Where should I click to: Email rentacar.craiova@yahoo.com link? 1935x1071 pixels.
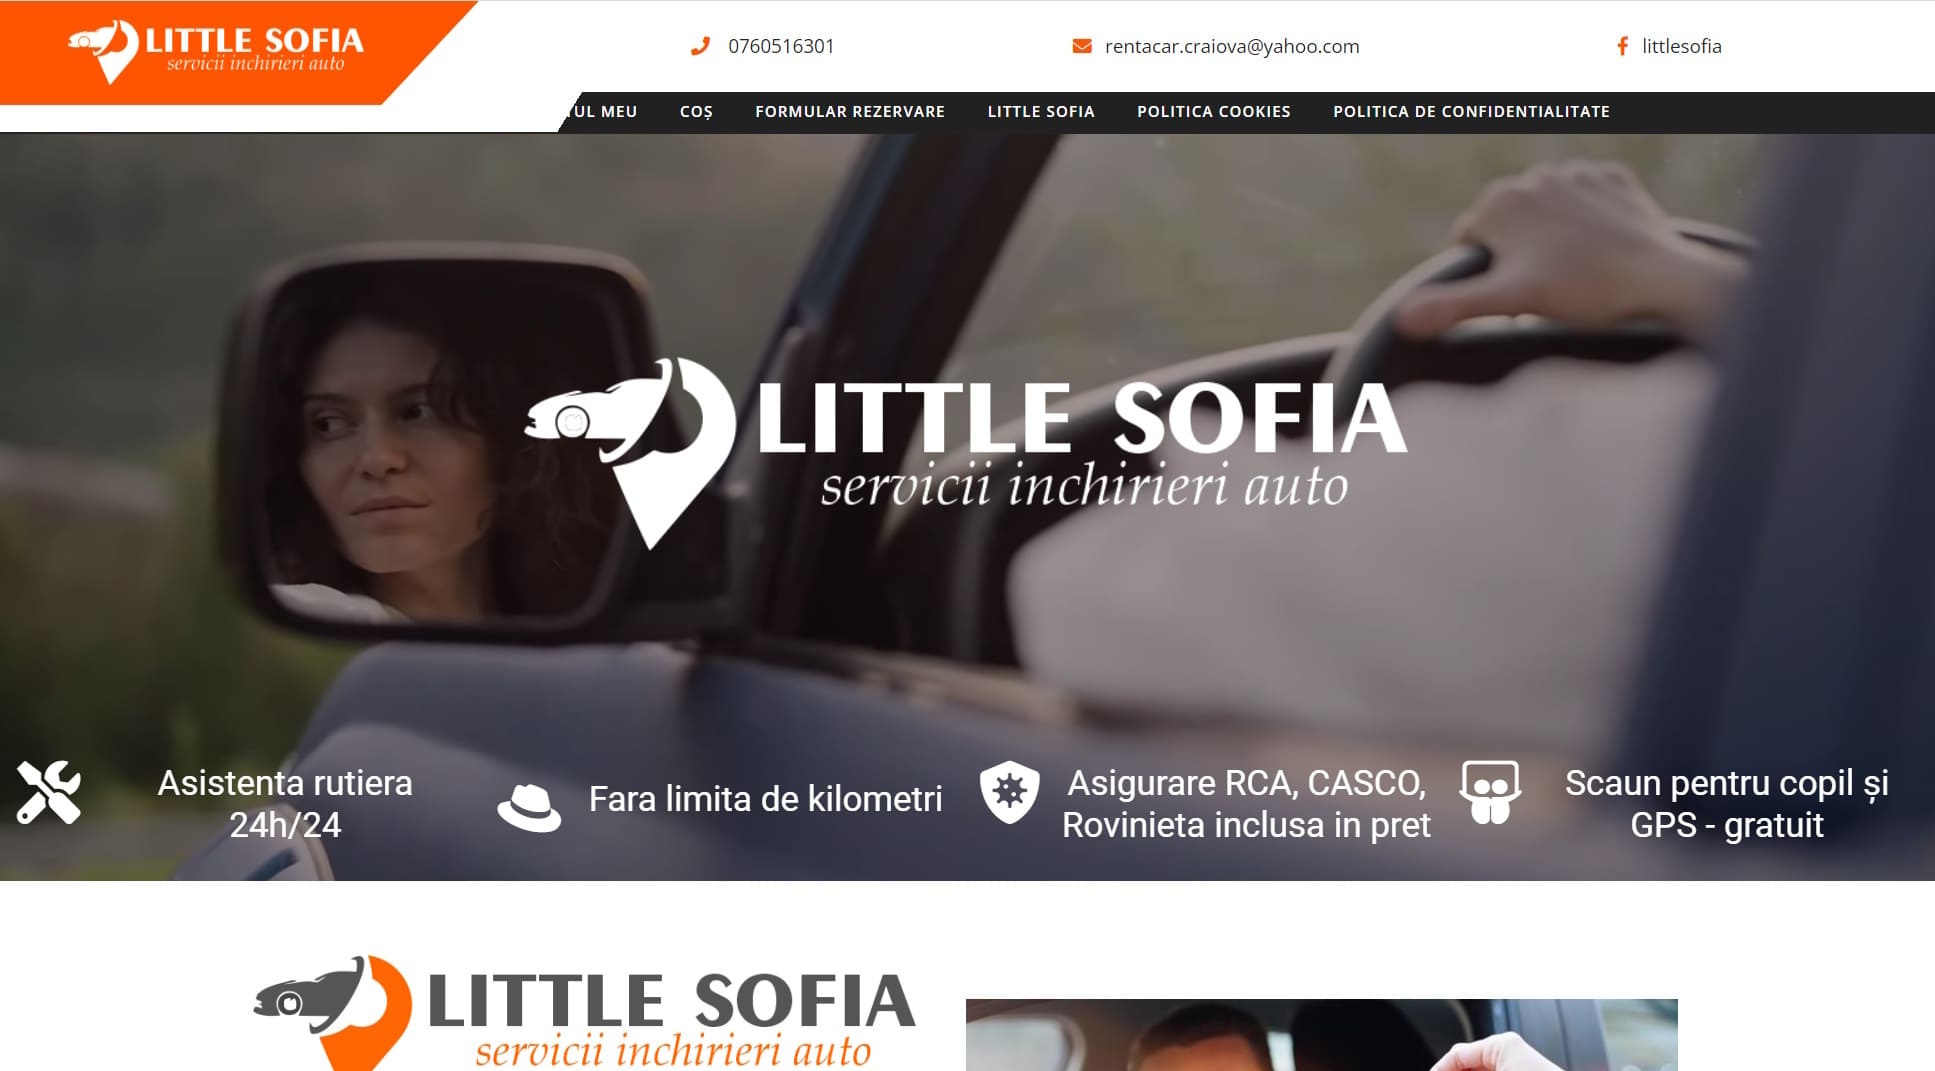click(1232, 46)
